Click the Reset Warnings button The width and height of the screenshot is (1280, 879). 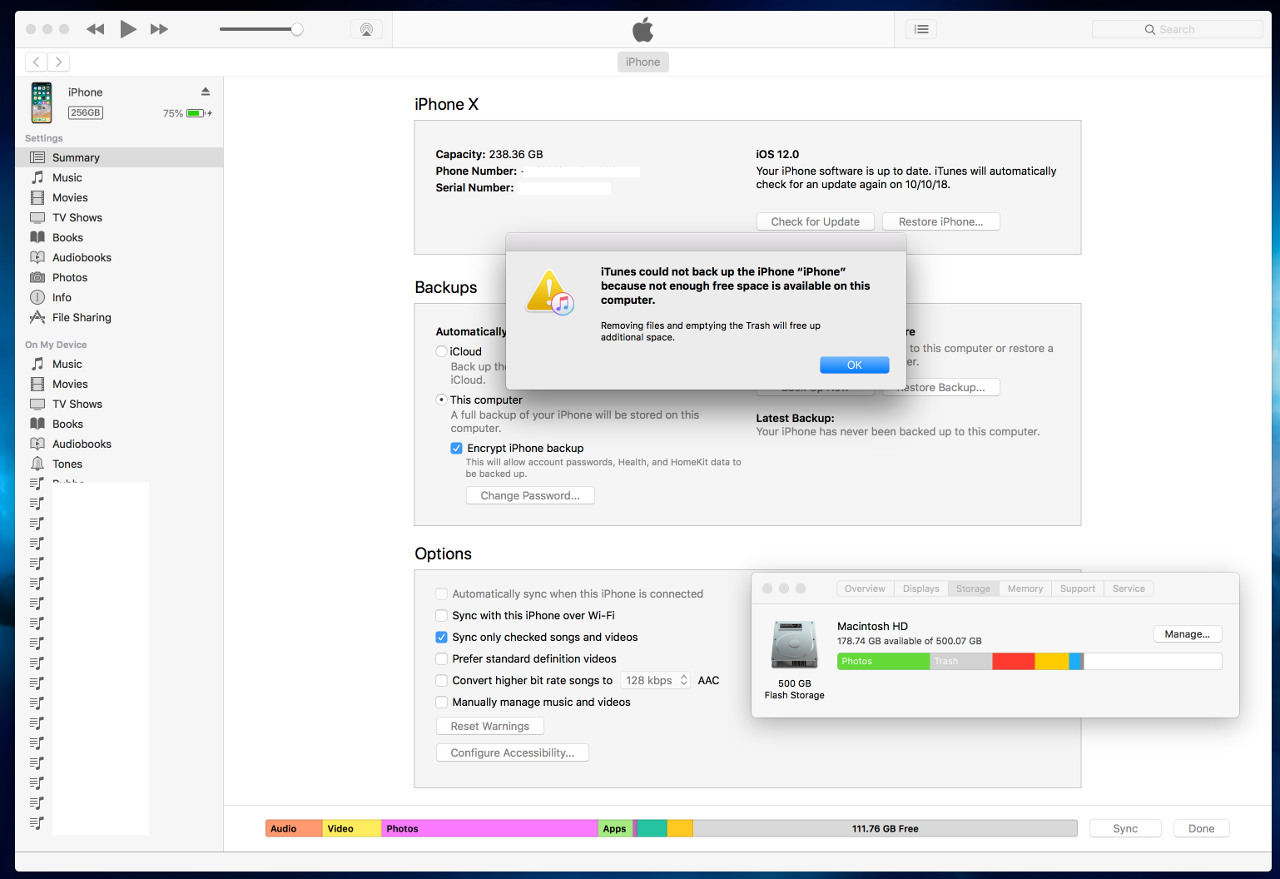[x=490, y=727]
